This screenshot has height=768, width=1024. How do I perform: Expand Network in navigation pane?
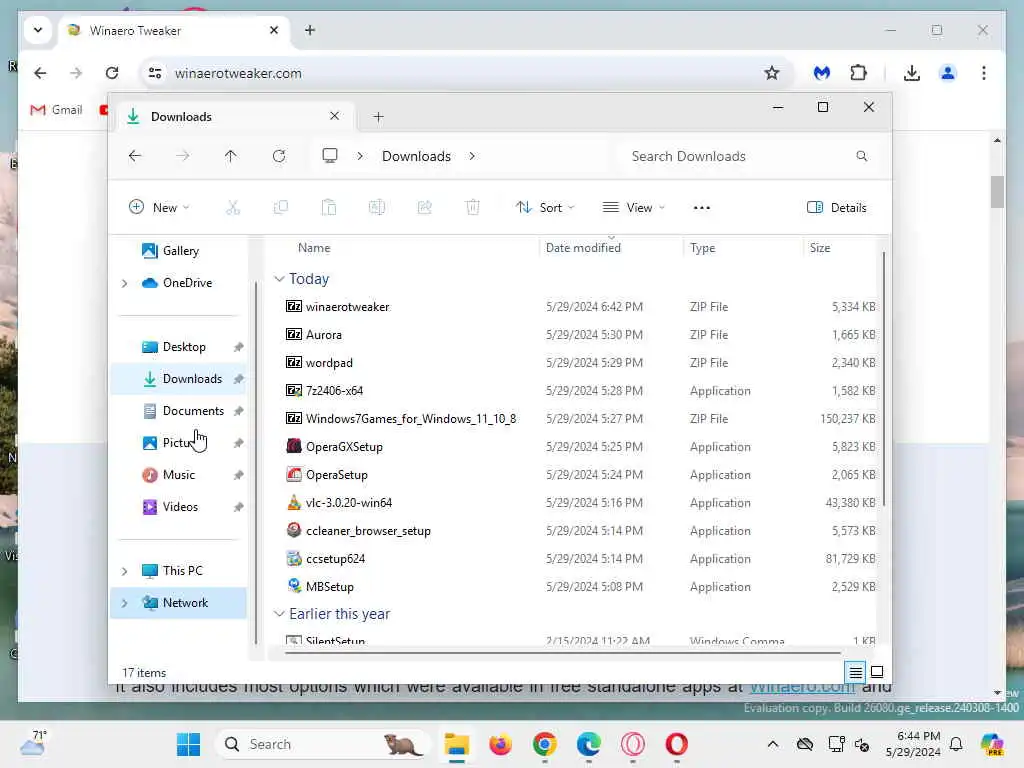pyautogui.click(x=124, y=603)
